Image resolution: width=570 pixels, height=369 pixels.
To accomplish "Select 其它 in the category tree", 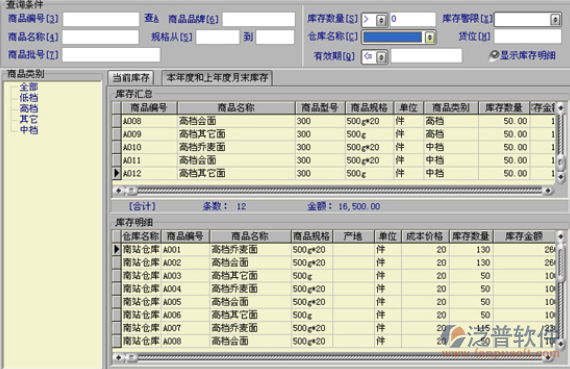I will [29, 119].
